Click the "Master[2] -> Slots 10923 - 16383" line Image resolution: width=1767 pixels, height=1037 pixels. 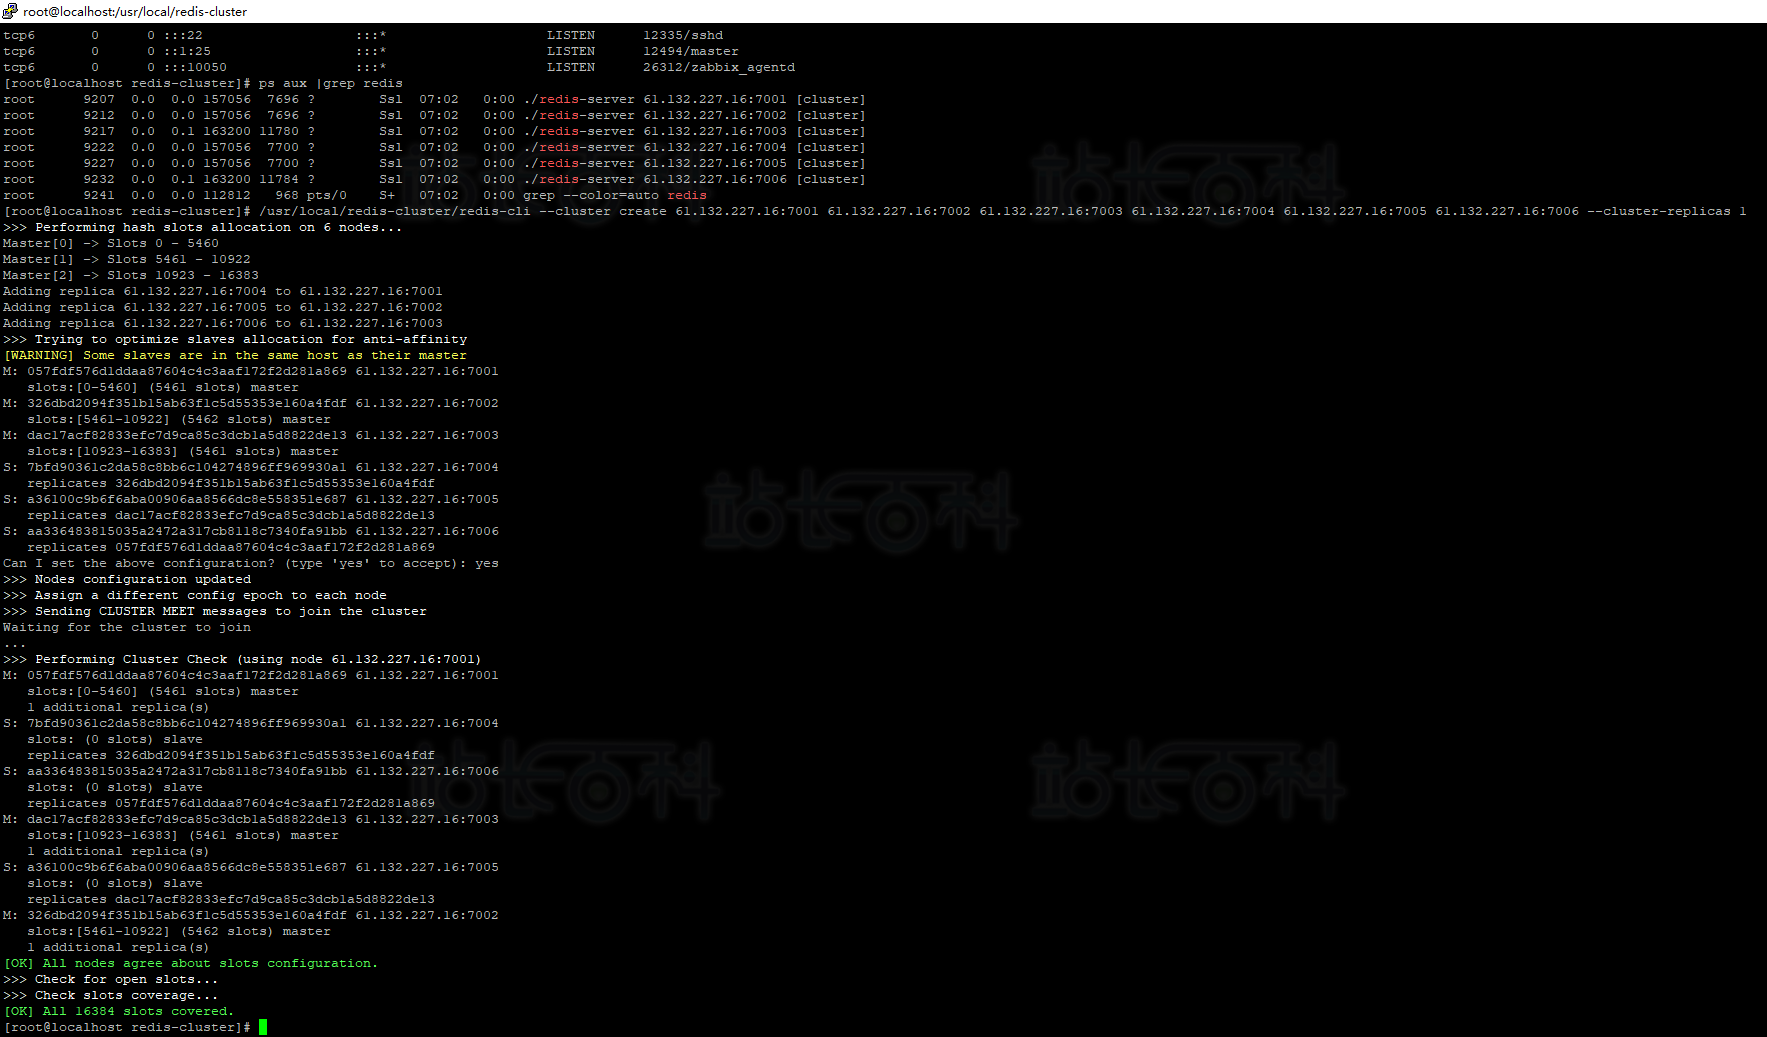tap(131, 275)
